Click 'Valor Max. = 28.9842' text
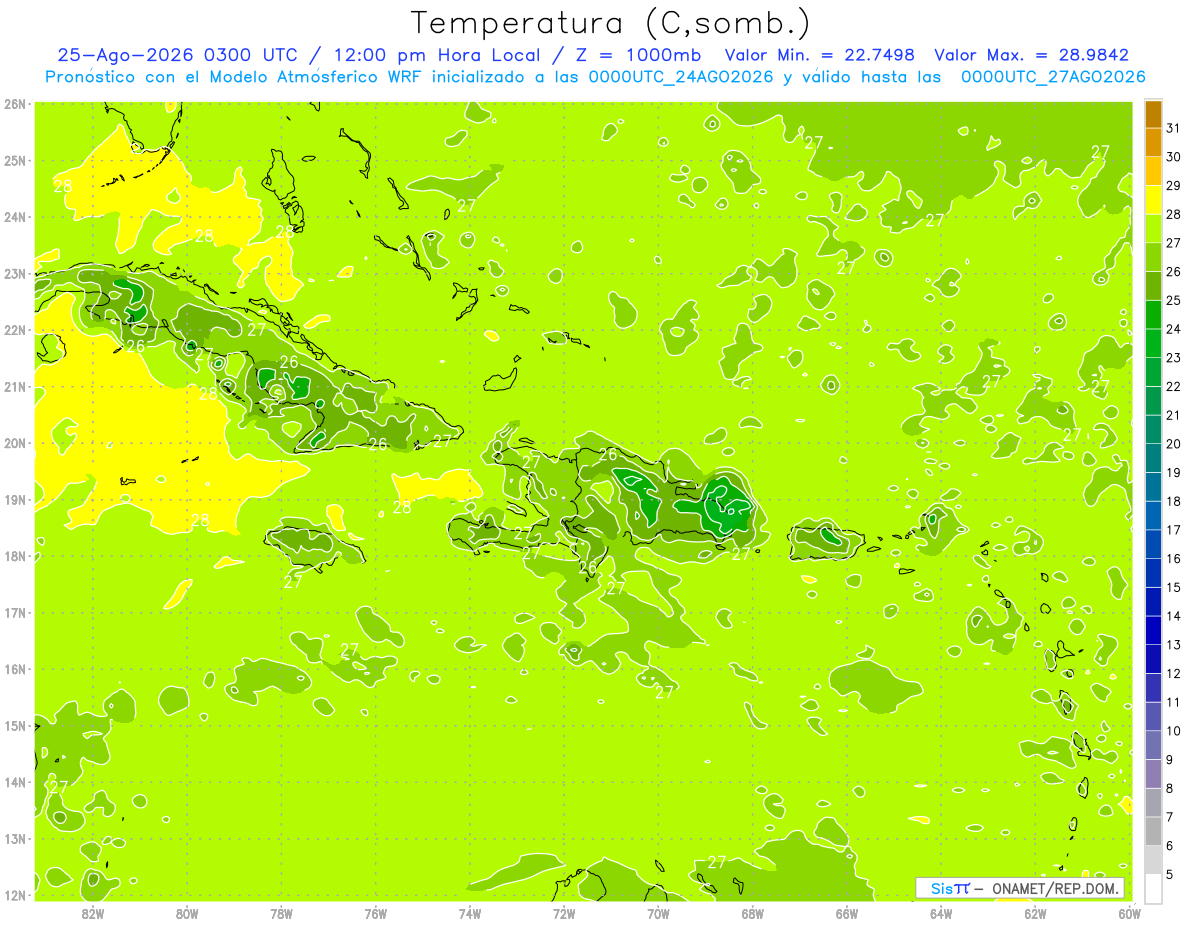This screenshot has height=927, width=1200. [1031, 56]
